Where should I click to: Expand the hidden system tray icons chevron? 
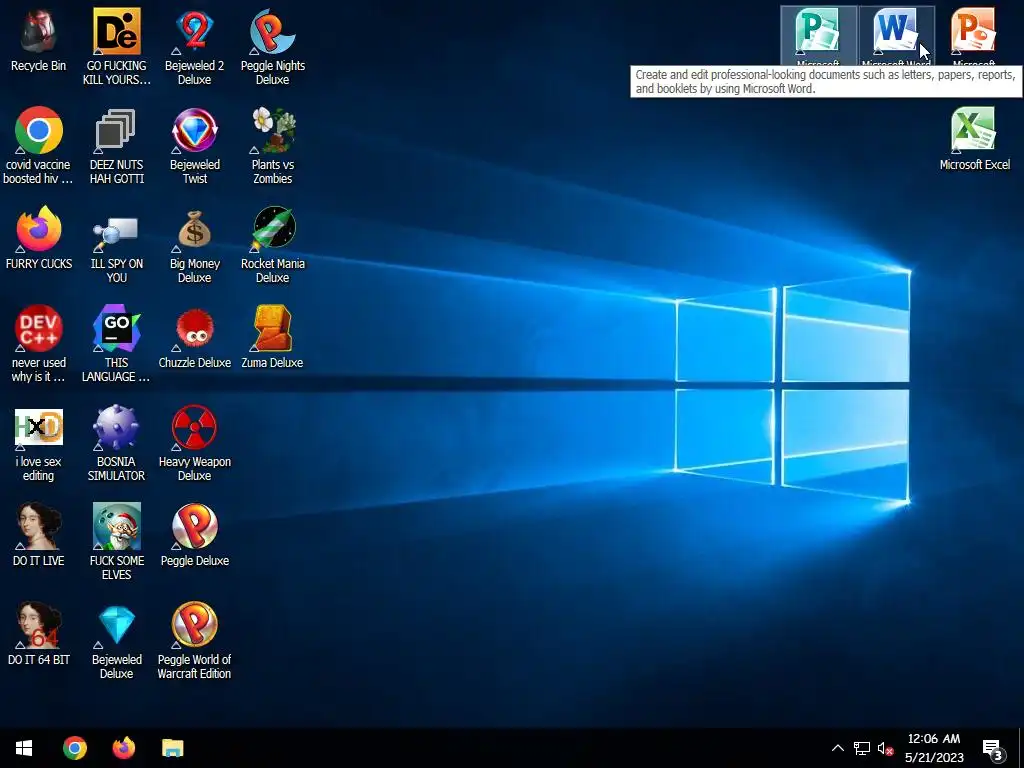pyautogui.click(x=838, y=748)
